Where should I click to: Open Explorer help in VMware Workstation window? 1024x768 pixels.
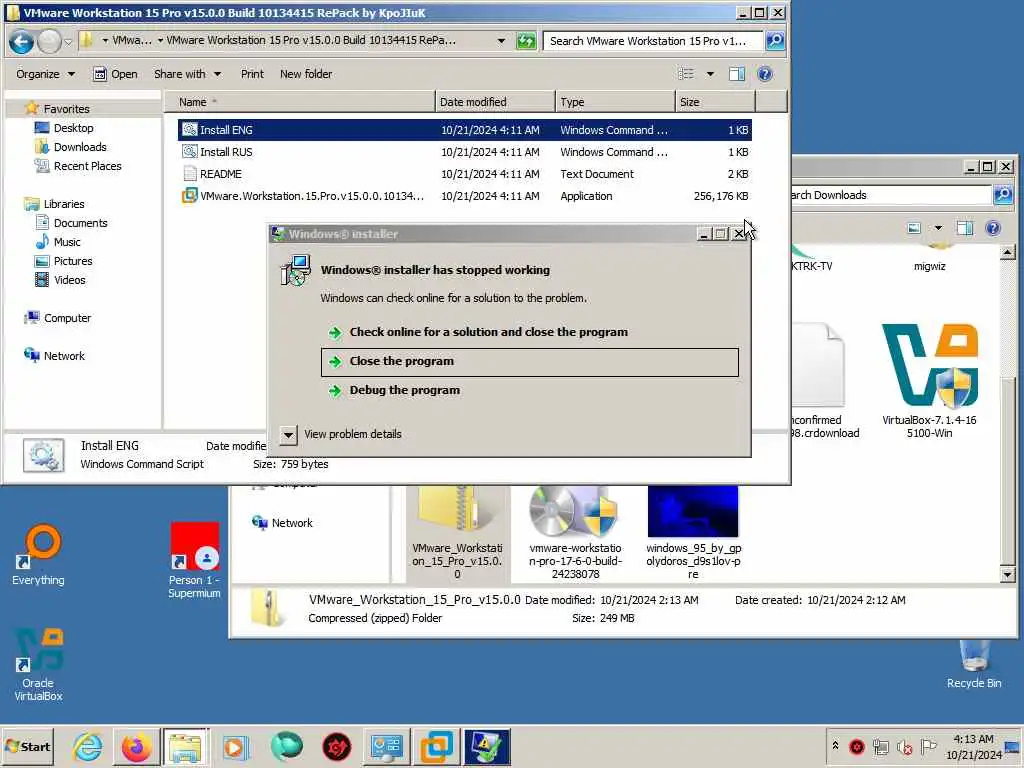click(x=765, y=74)
